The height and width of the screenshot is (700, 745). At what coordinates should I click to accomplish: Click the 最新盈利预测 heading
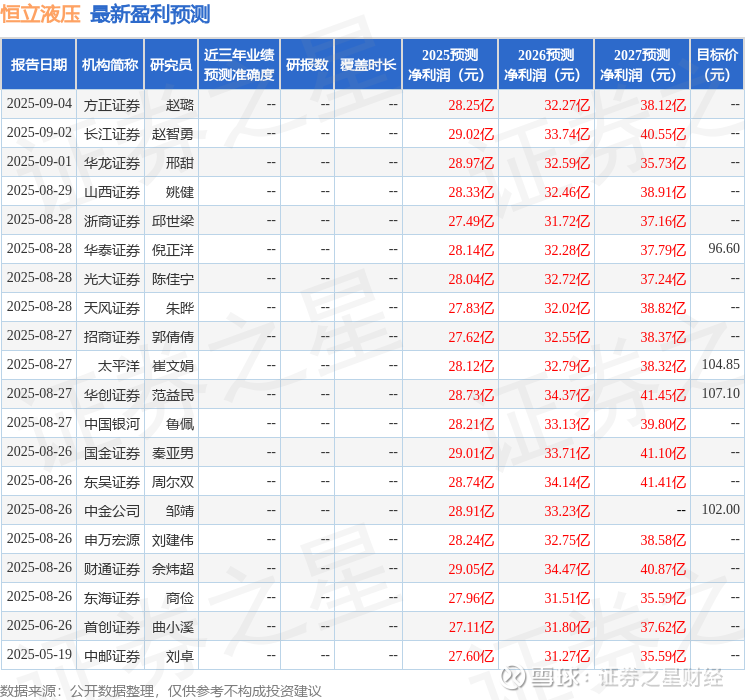point(150,14)
